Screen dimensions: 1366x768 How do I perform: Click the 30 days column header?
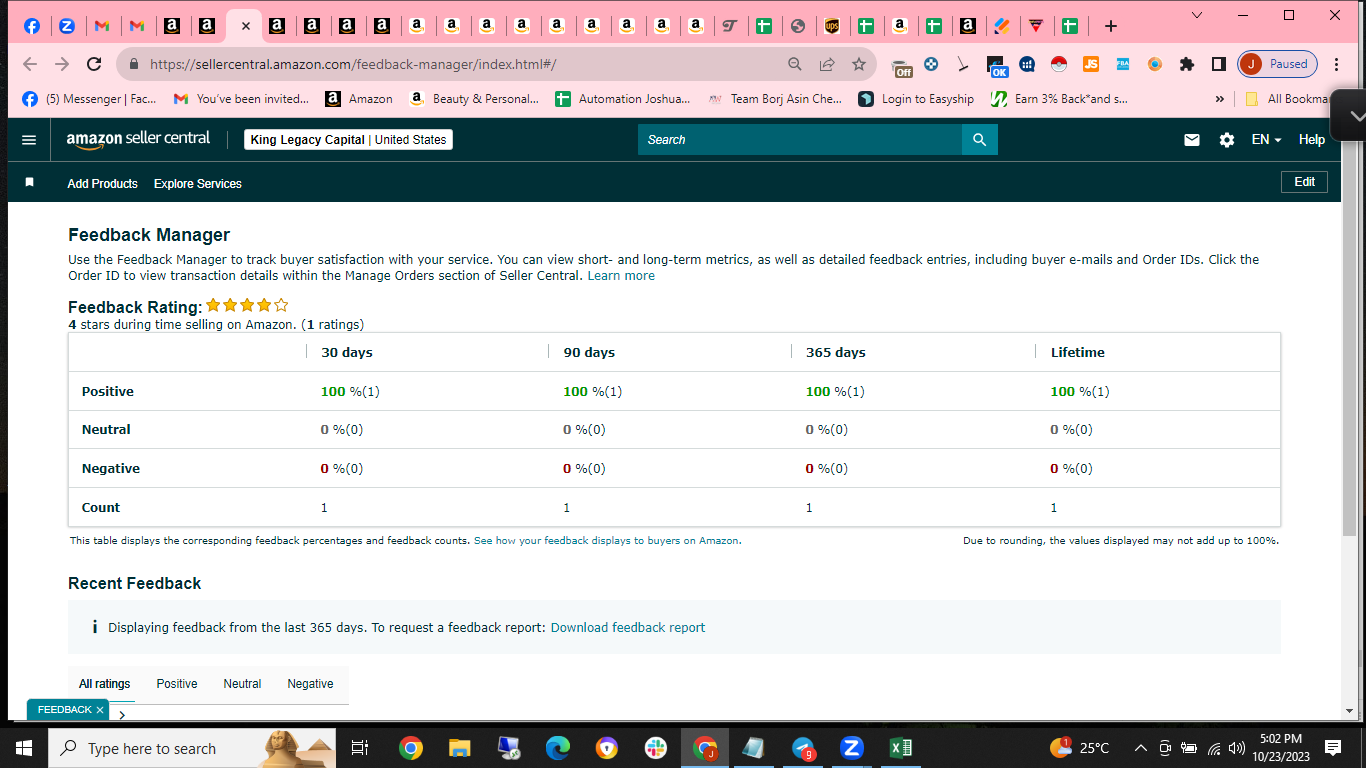[x=347, y=353]
